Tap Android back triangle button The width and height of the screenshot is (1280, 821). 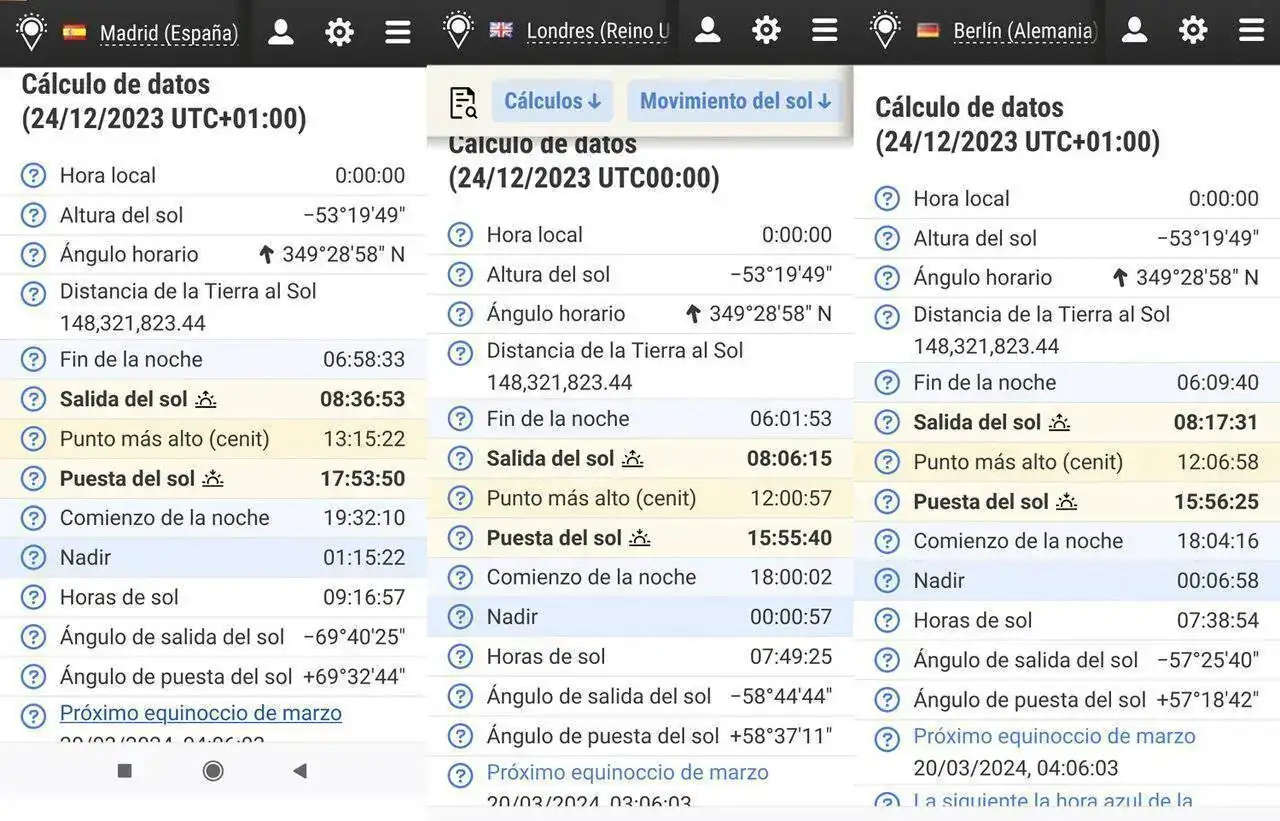[299, 771]
